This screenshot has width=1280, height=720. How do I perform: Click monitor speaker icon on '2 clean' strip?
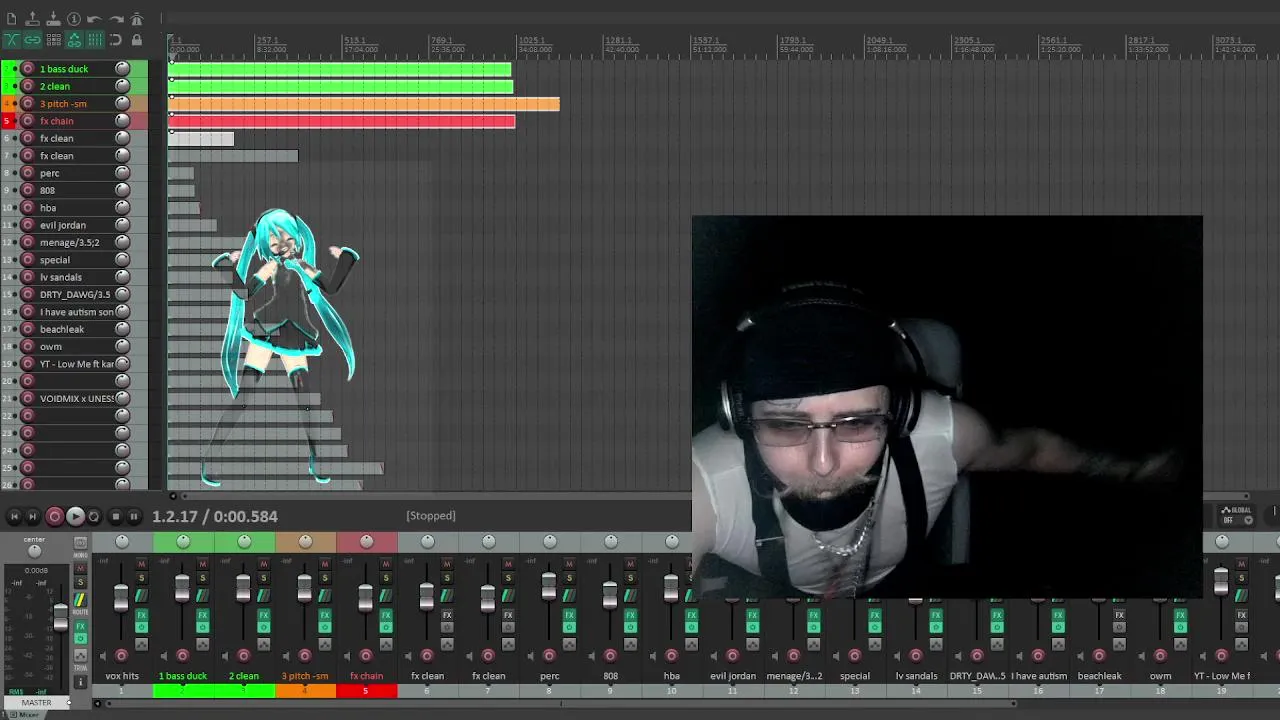[225, 656]
